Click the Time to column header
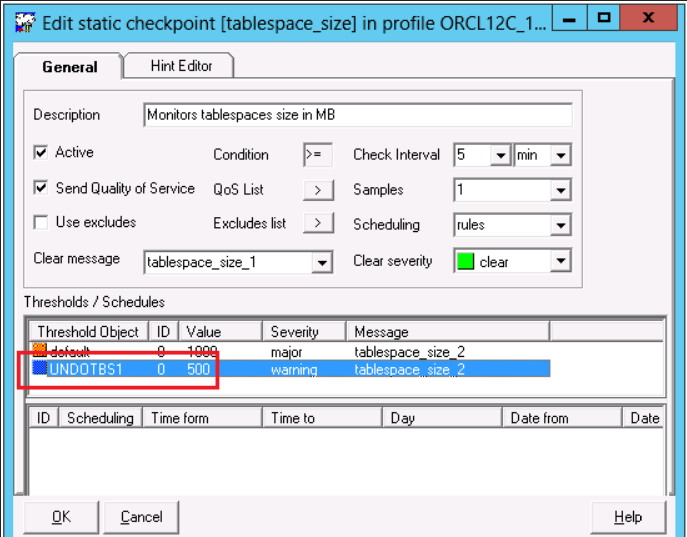687x537 pixels. [322, 418]
